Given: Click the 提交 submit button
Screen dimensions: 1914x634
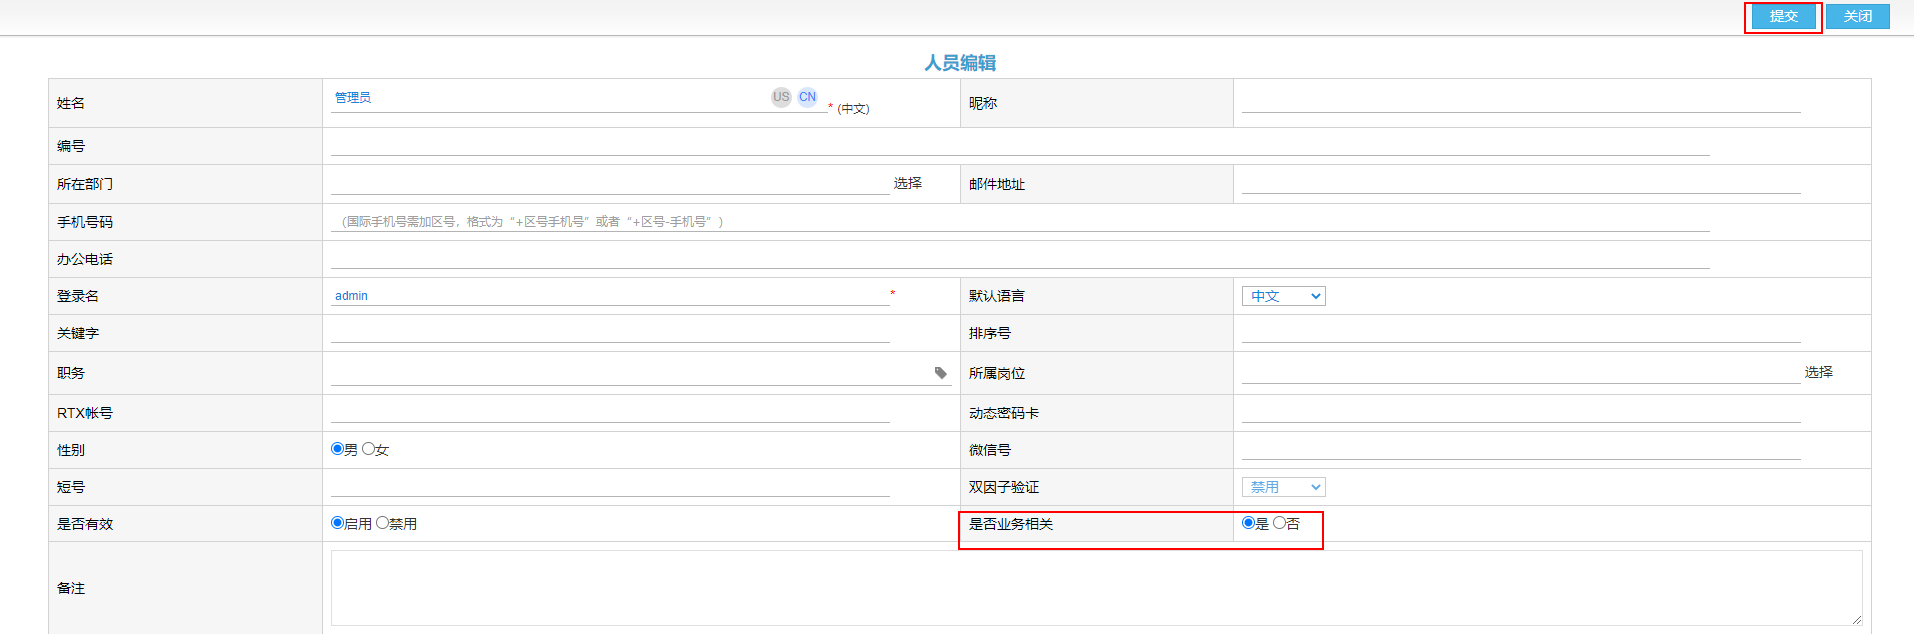Looking at the screenshot, I should click(x=1784, y=16).
